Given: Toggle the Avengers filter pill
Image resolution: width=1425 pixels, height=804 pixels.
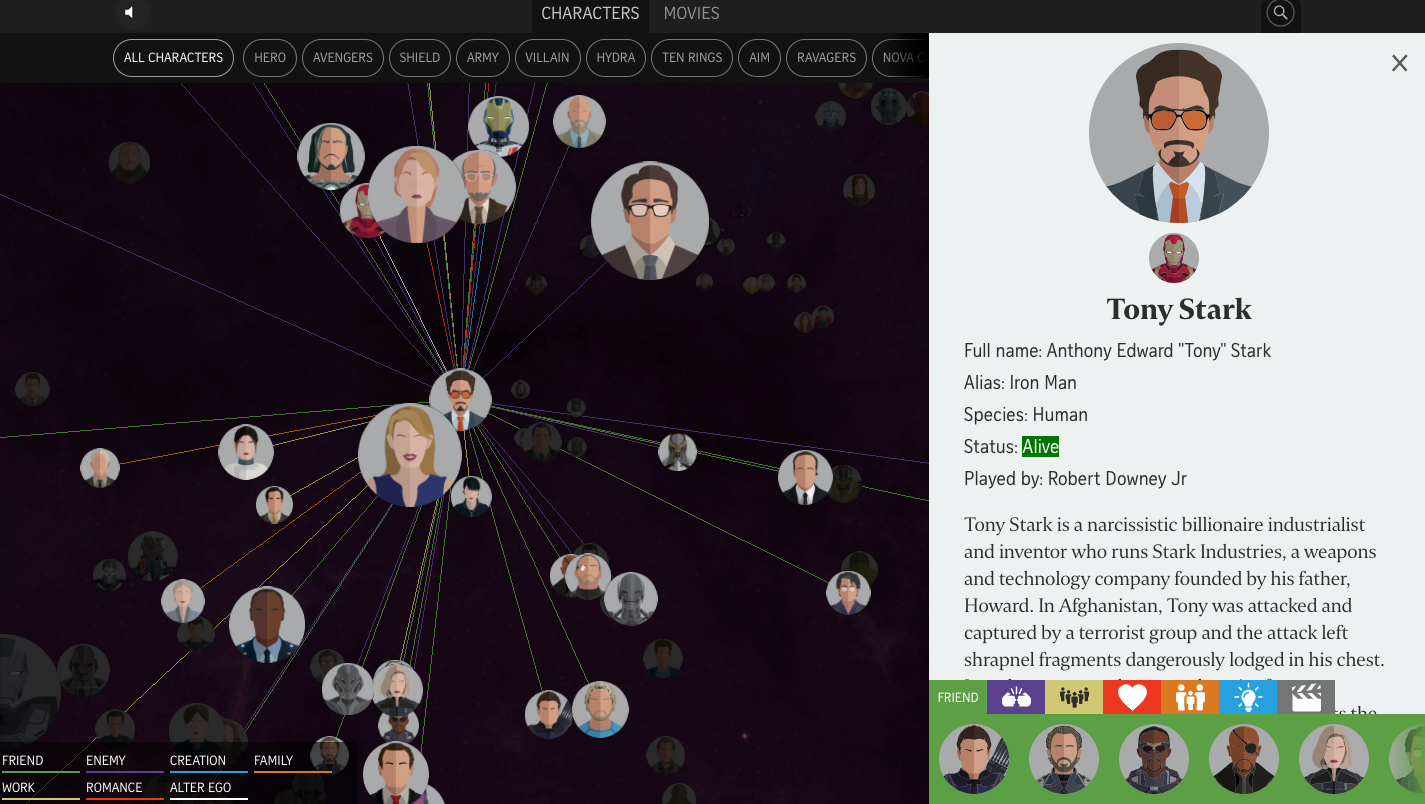Looking at the screenshot, I should [342, 58].
